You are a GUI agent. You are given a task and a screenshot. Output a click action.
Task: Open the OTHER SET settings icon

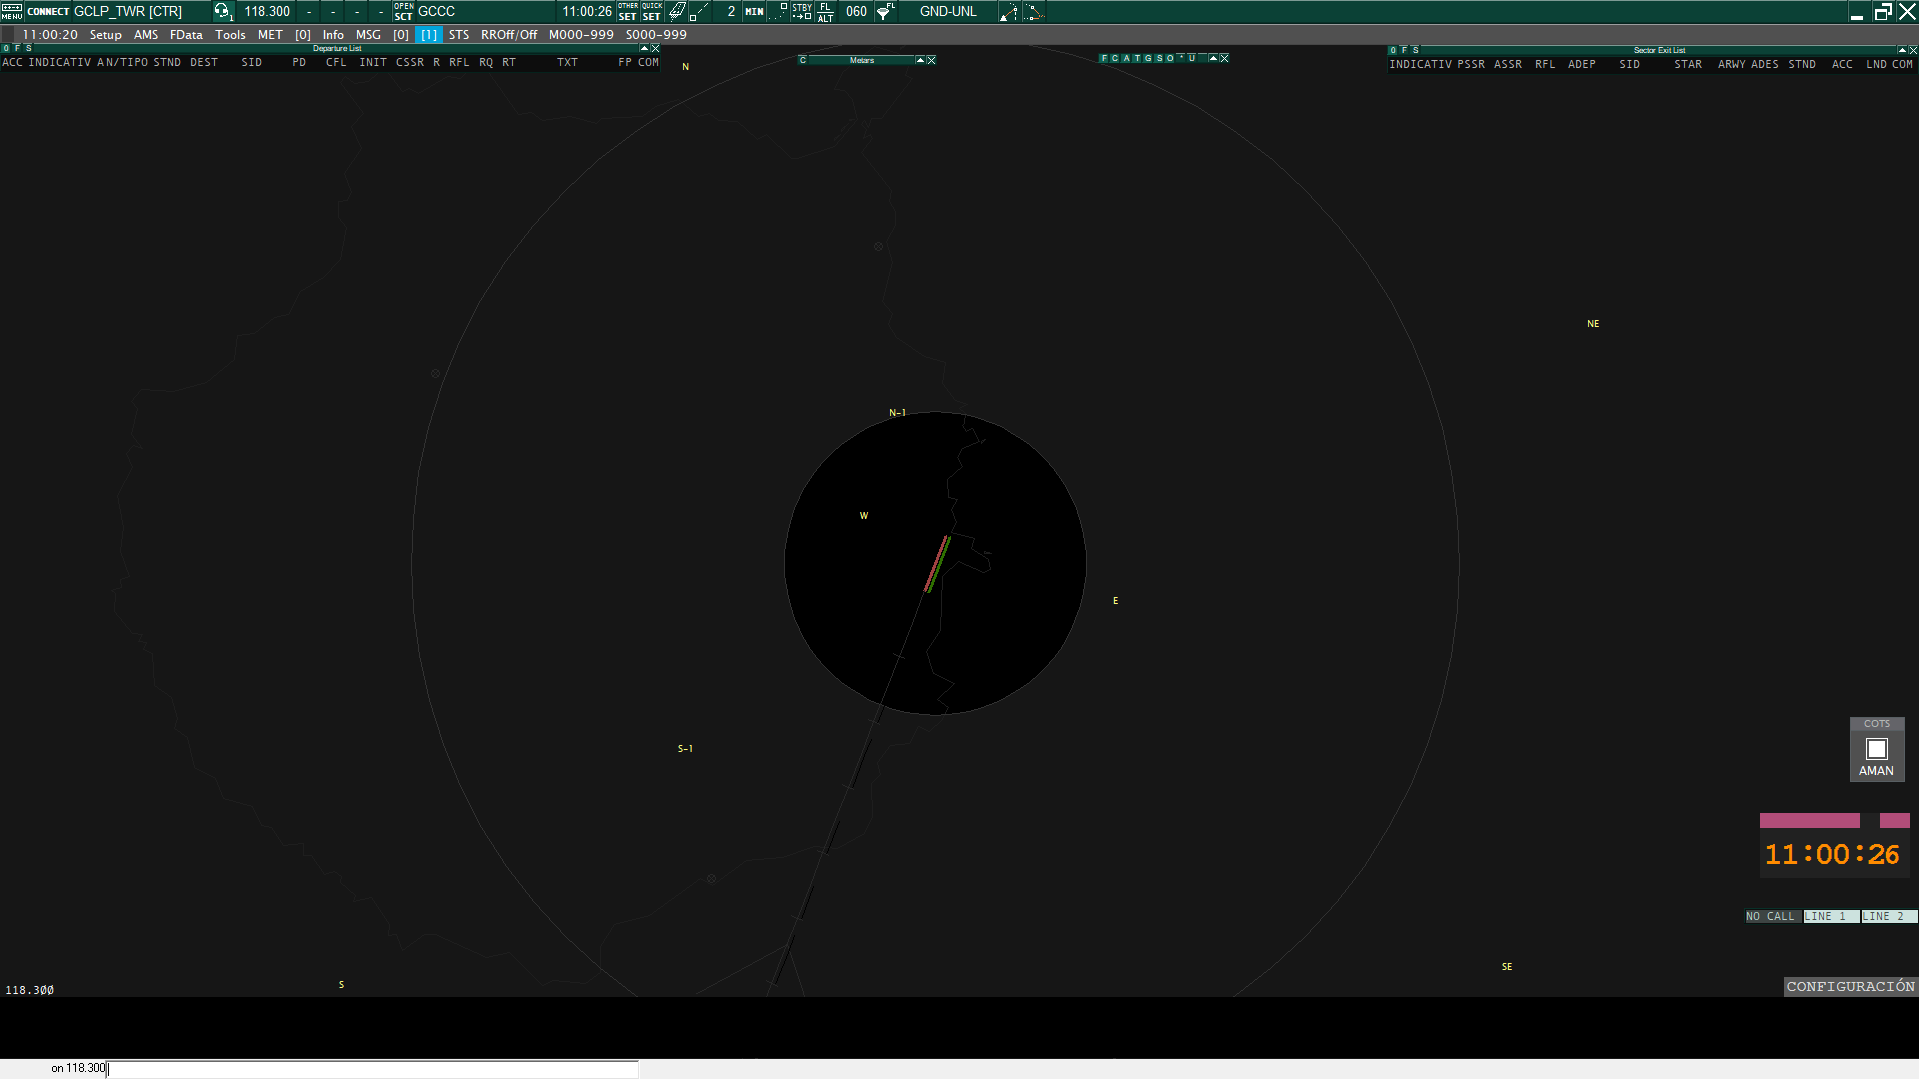(x=627, y=12)
